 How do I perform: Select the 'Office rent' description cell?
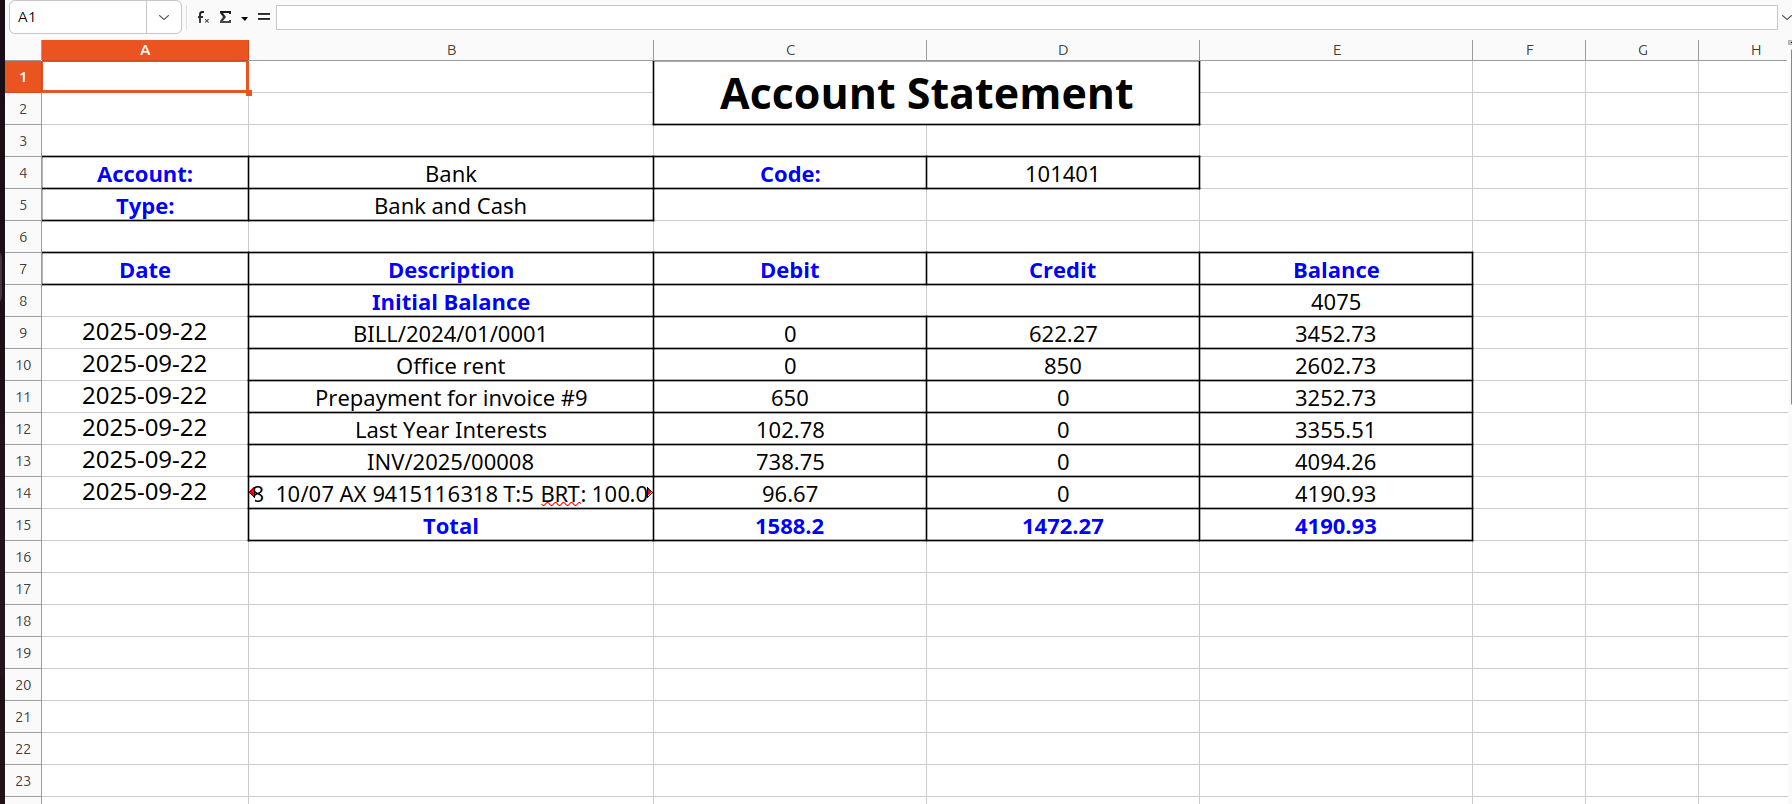point(451,365)
